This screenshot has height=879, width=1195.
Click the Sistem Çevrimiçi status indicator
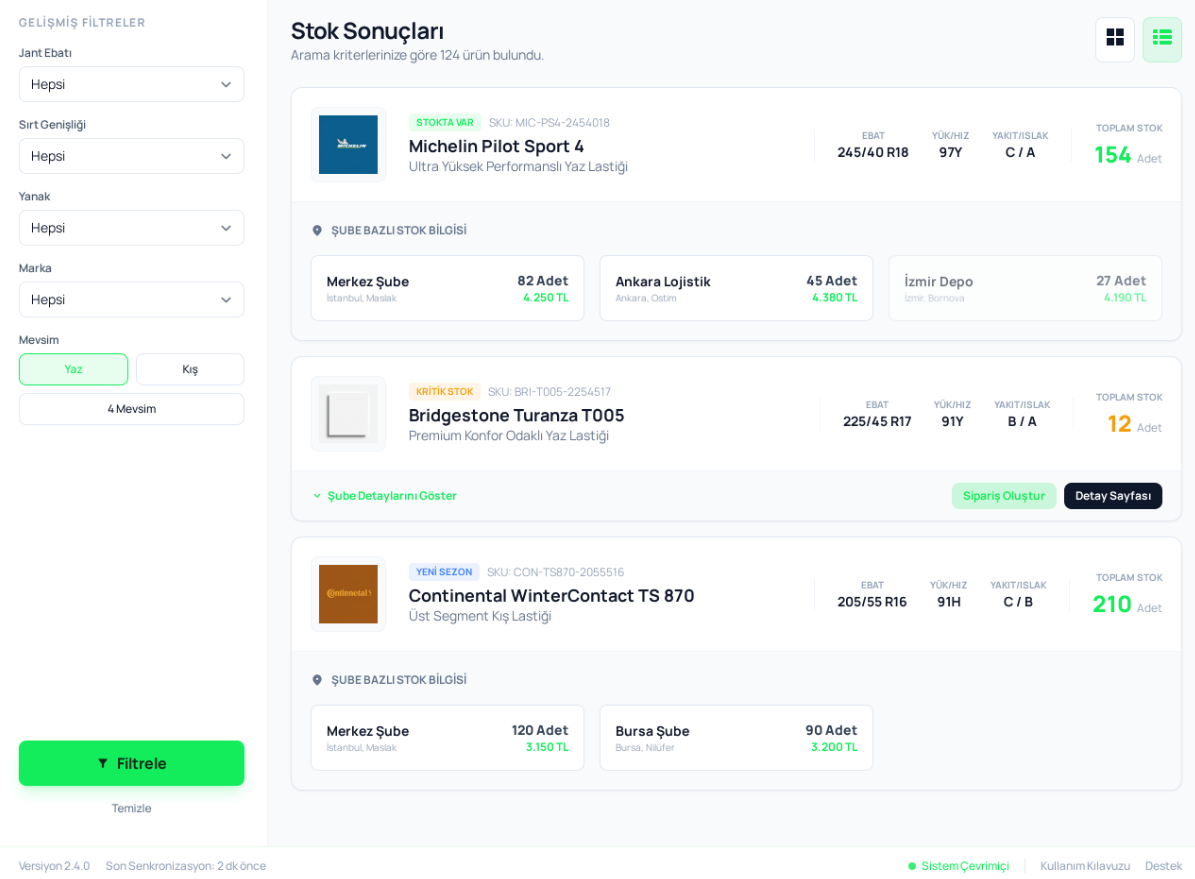point(960,866)
